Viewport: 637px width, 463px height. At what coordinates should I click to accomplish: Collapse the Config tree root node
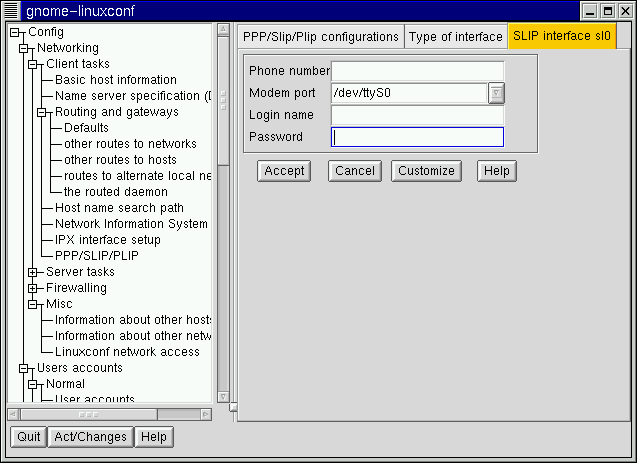(x=14, y=32)
